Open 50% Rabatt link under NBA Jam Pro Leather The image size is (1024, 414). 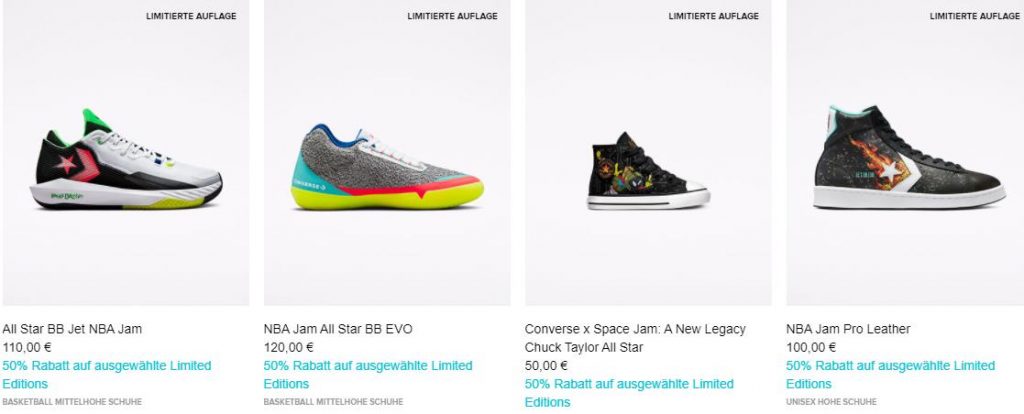coord(891,375)
